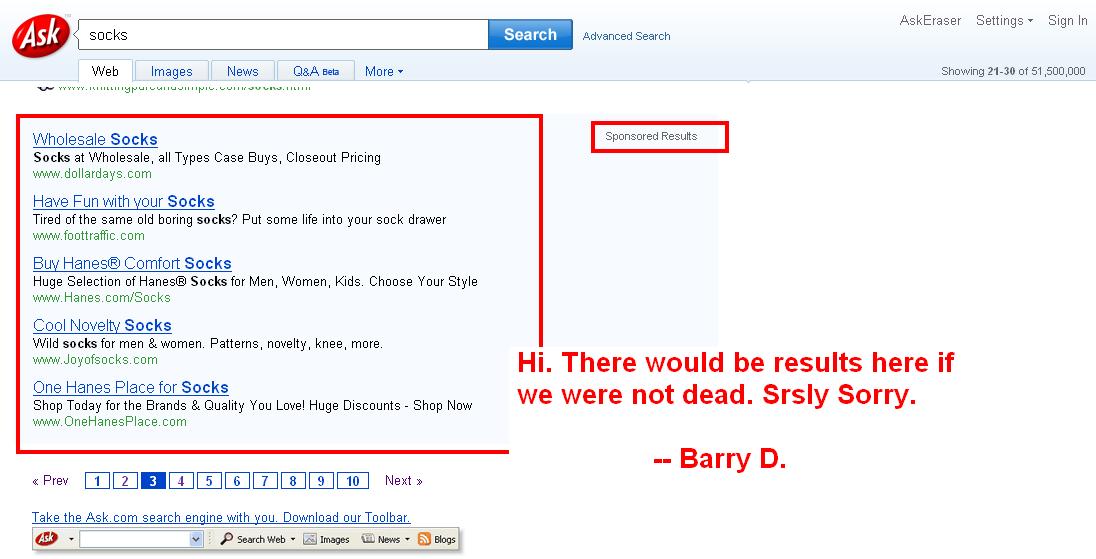Open Advanced Search link
The image size is (1096, 559).
[626, 36]
